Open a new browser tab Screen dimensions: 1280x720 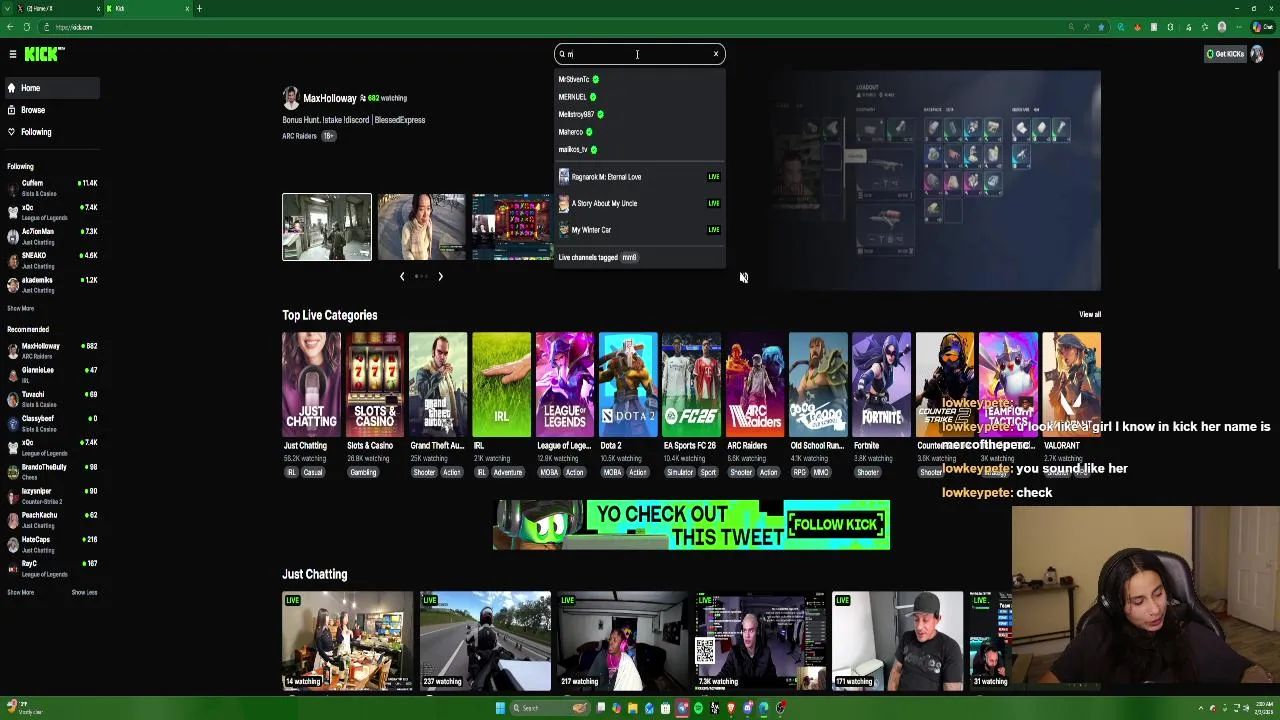click(x=199, y=8)
